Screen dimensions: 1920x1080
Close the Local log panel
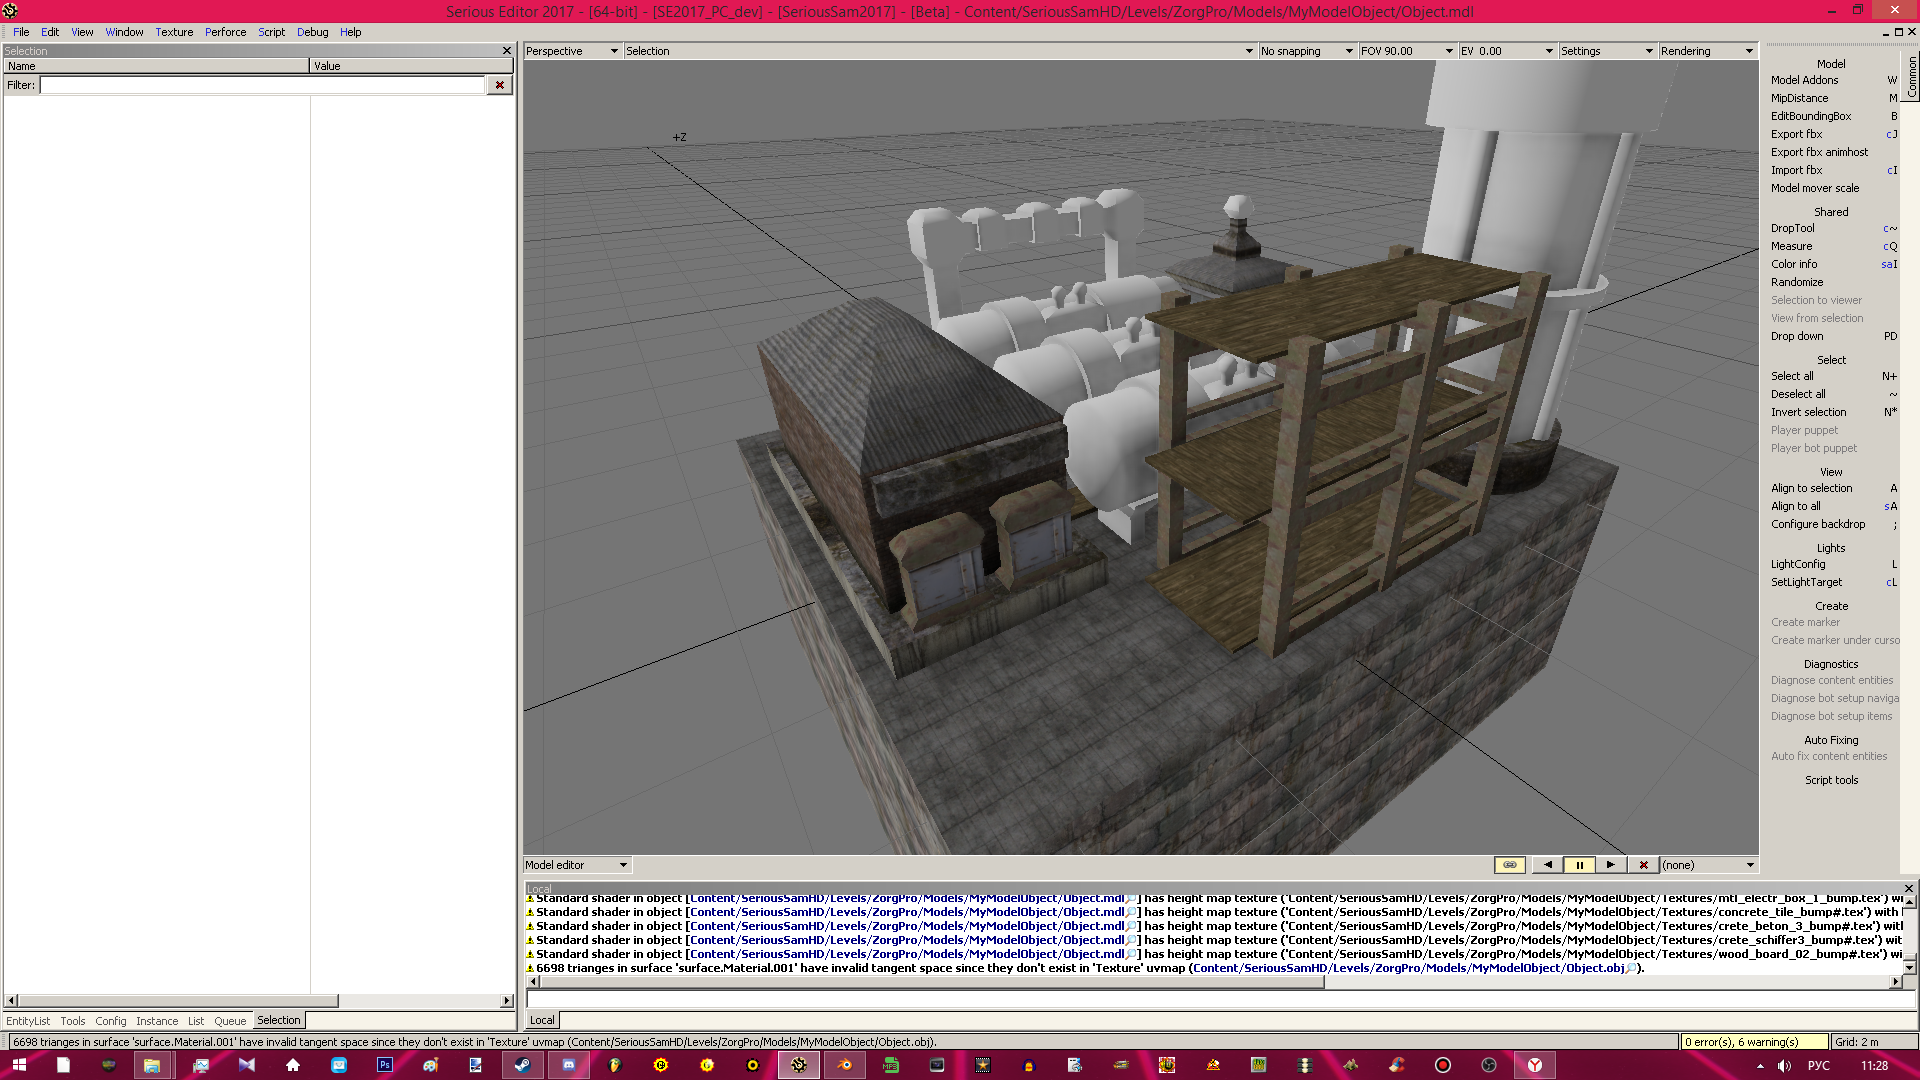tap(1908, 888)
